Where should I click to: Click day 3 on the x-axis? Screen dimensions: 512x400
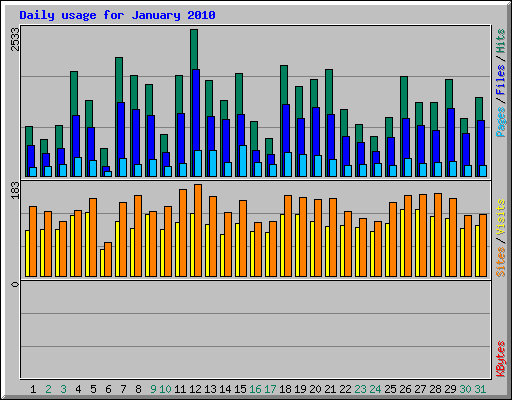coord(63,389)
